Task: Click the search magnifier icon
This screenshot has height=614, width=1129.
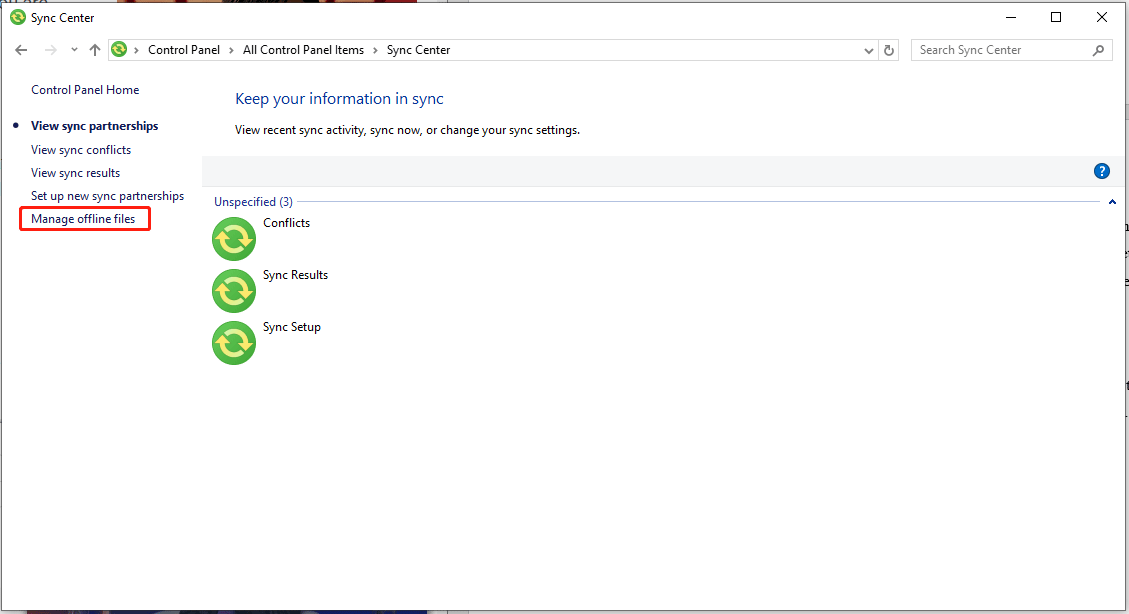Action: [1098, 50]
